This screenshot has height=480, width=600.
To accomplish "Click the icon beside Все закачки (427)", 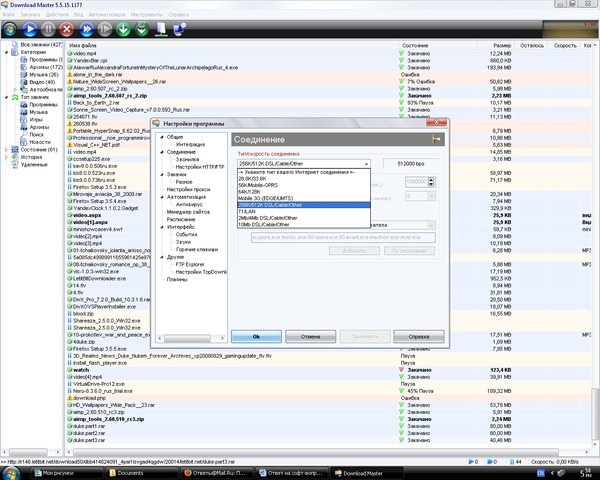I will tap(15, 44).
